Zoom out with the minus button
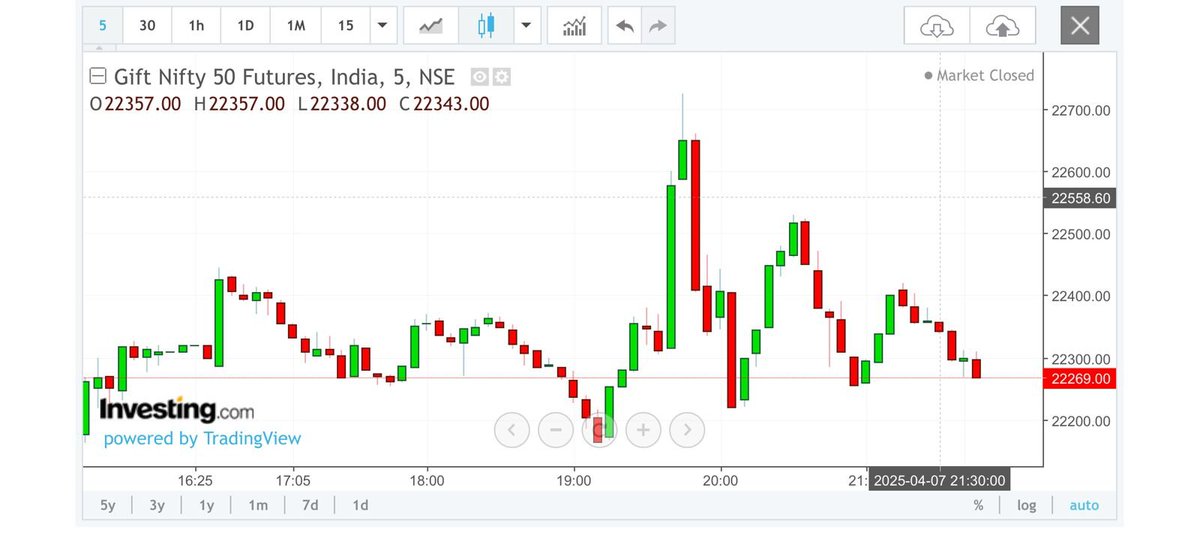The width and height of the screenshot is (1200, 554). click(555, 431)
